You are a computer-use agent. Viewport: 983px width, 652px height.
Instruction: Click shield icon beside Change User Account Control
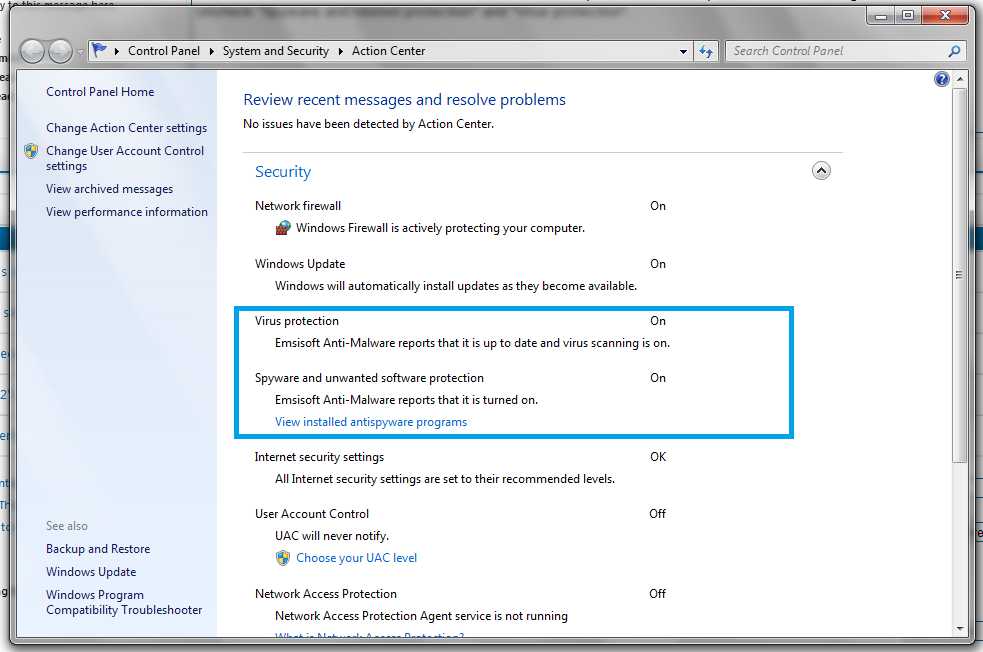31,151
